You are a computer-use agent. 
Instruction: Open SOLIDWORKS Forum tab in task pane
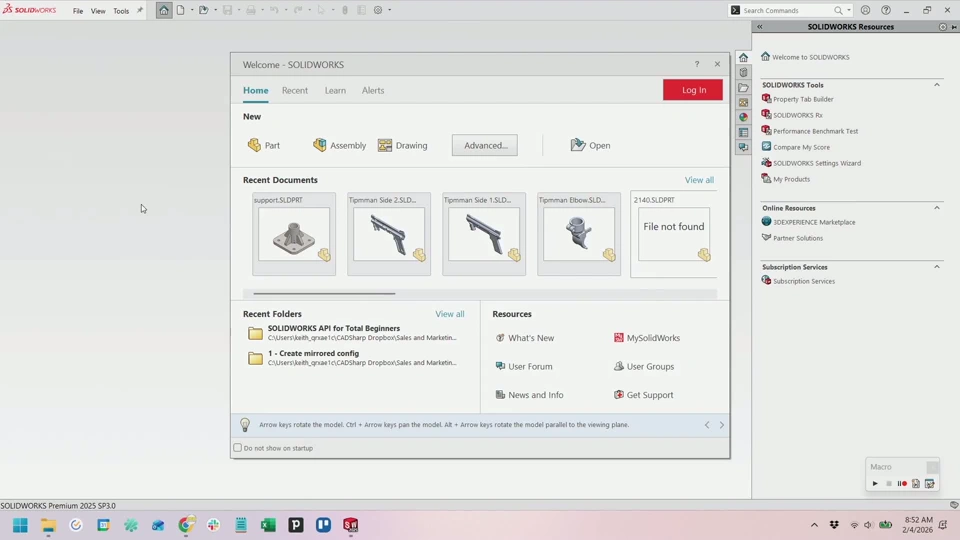click(743, 147)
